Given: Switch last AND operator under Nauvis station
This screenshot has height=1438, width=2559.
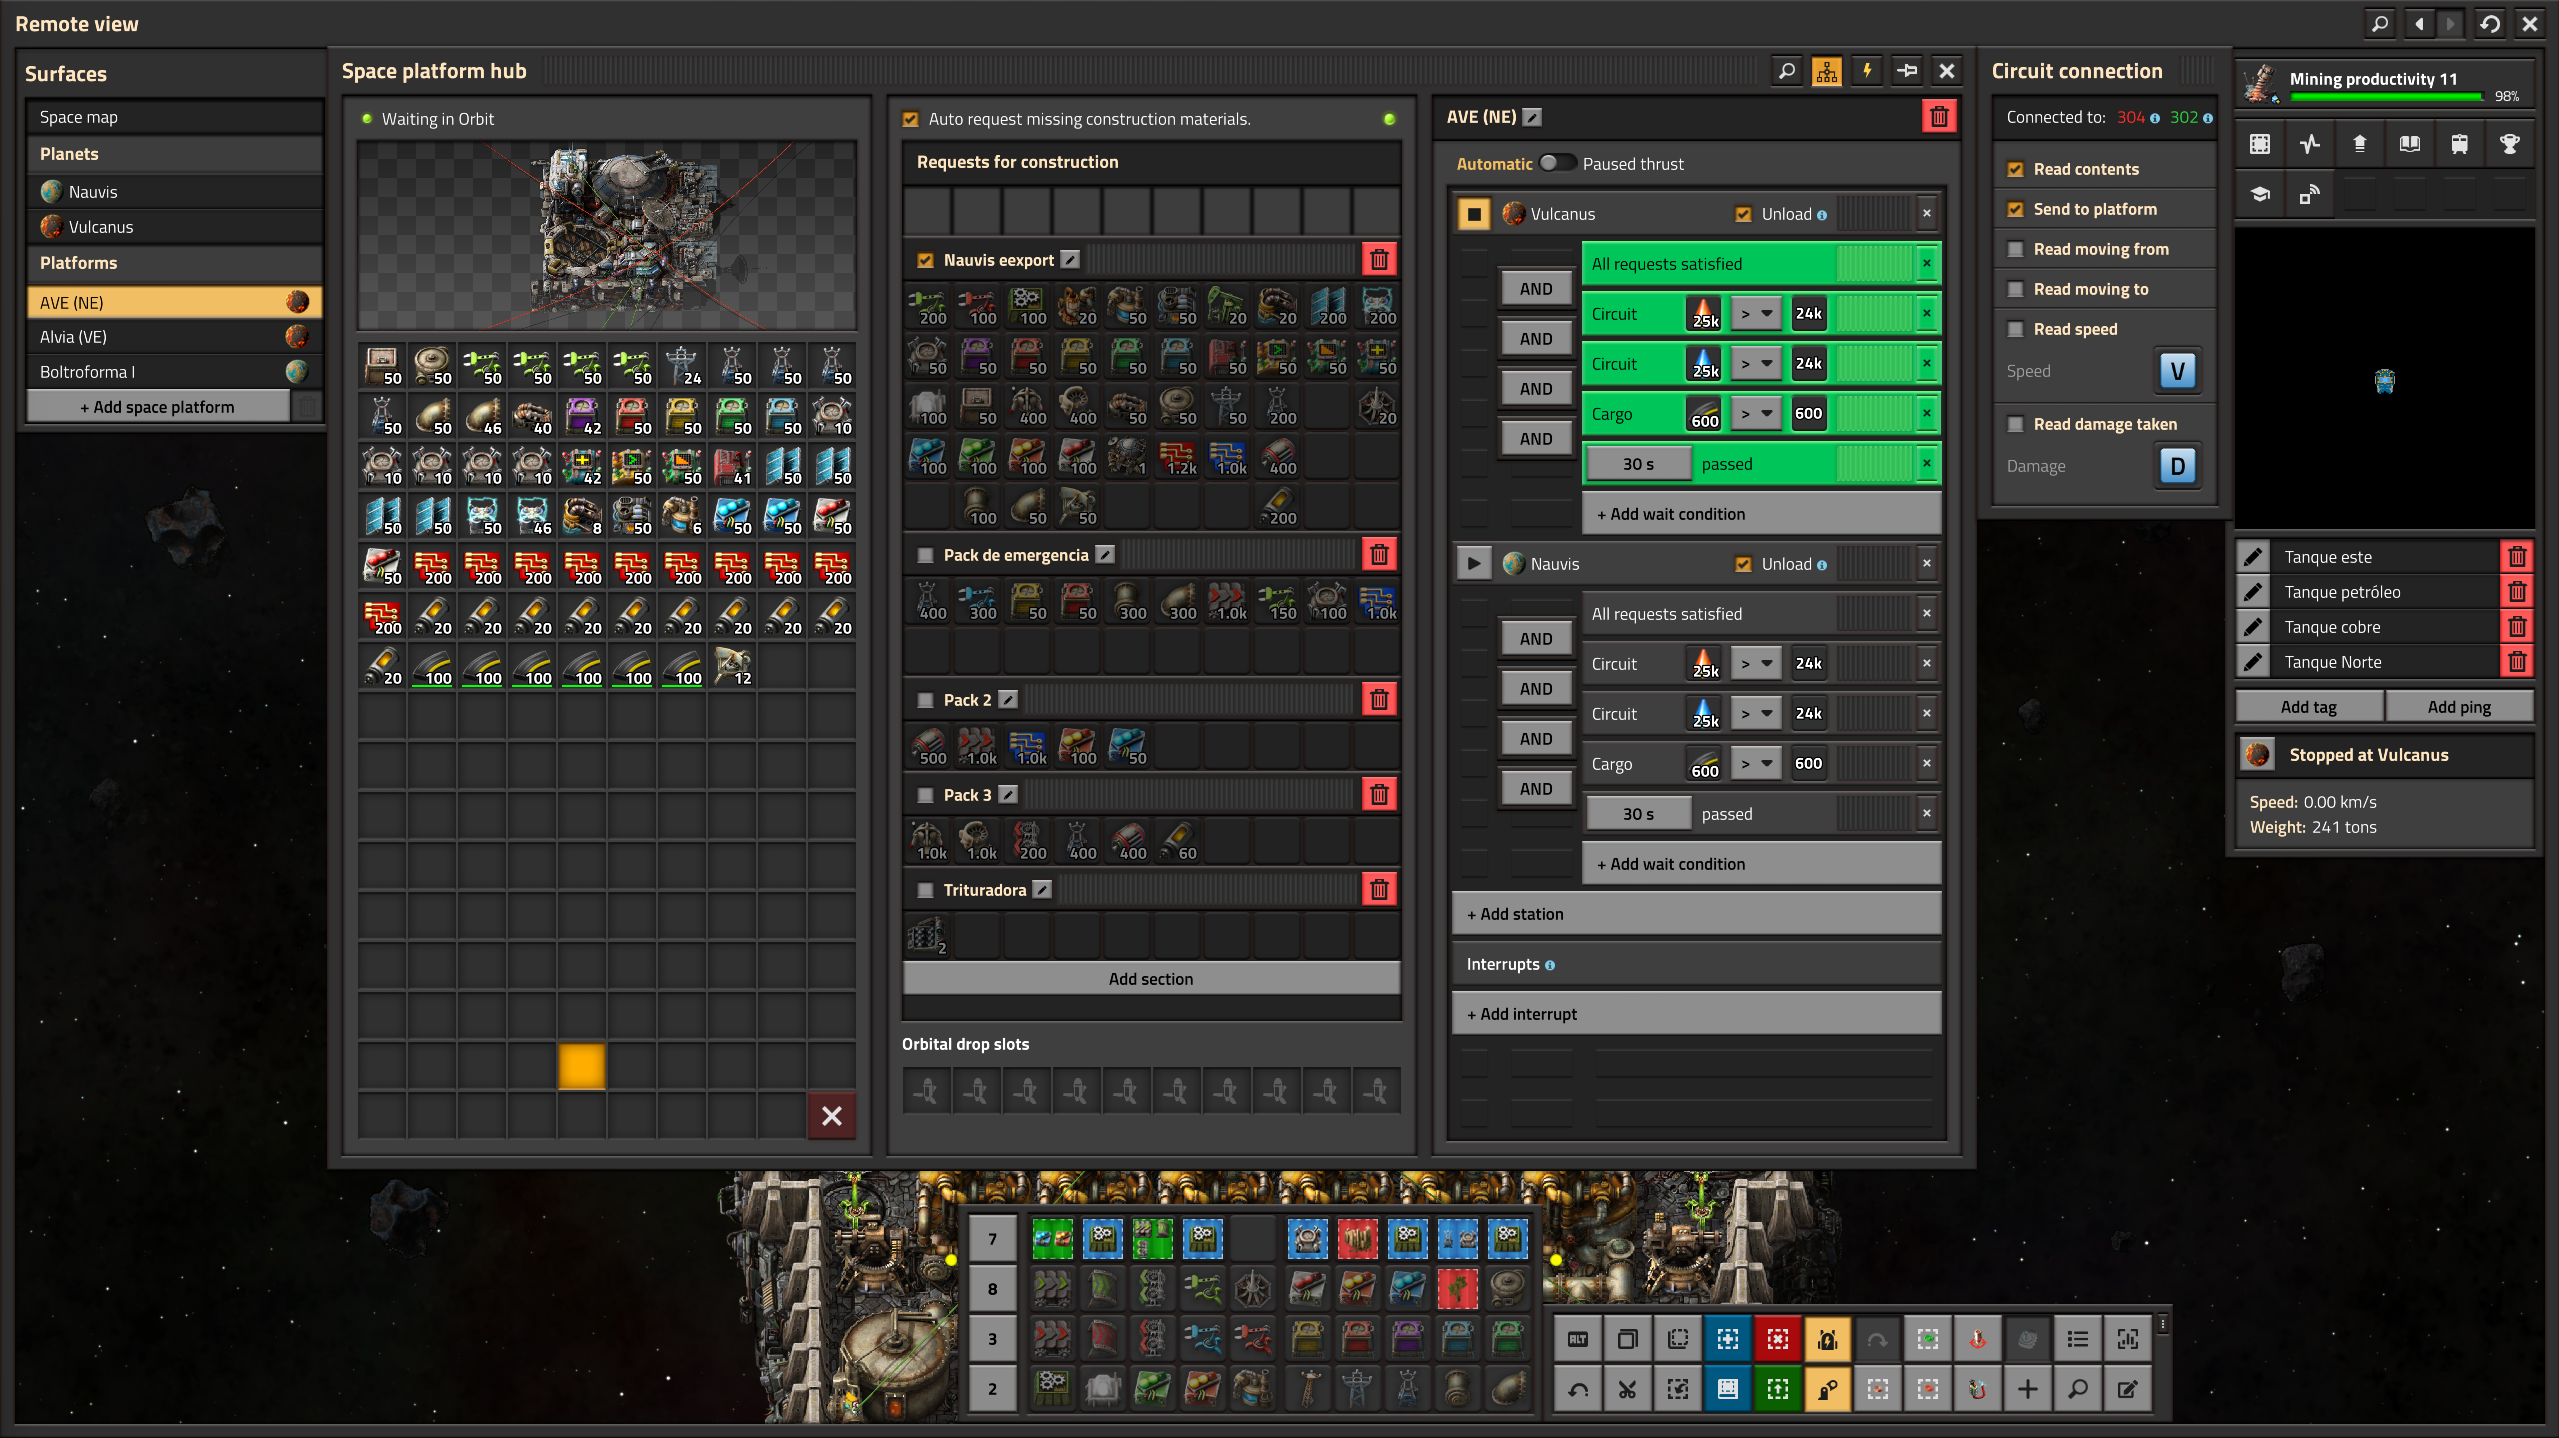Looking at the screenshot, I should tap(1536, 789).
